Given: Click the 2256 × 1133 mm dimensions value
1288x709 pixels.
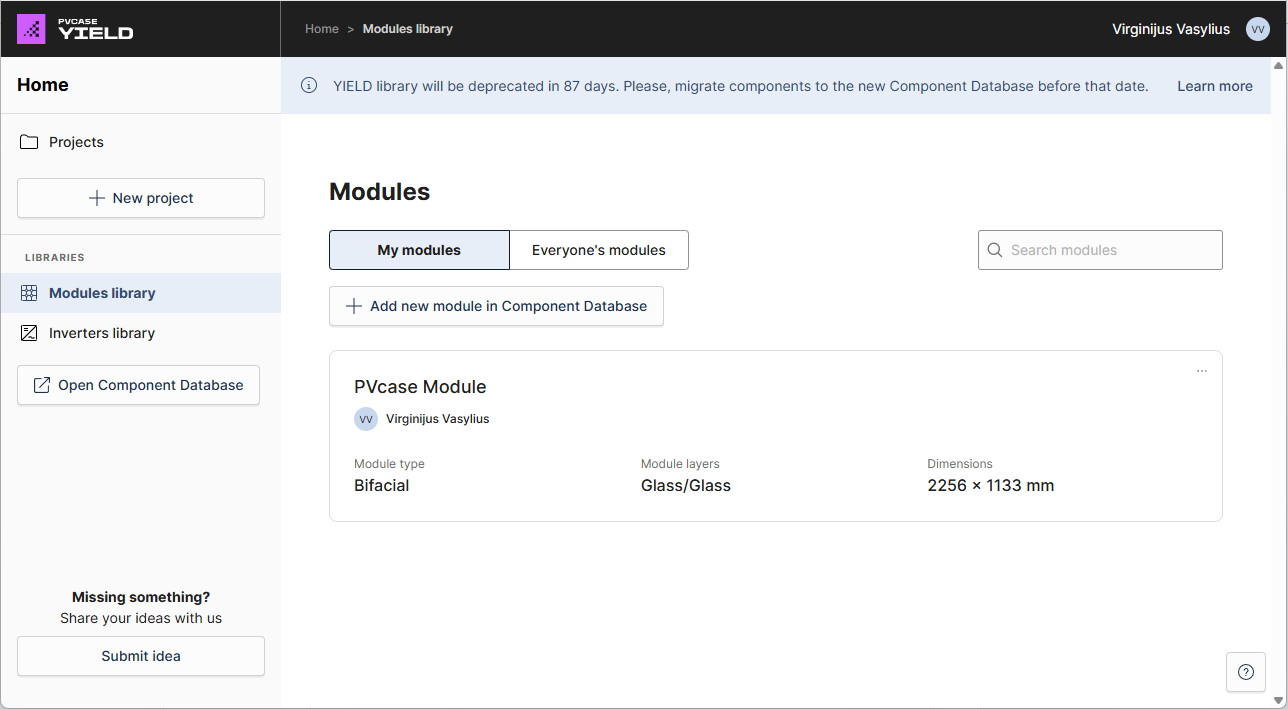Looking at the screenshot, I should click(991, 486).
